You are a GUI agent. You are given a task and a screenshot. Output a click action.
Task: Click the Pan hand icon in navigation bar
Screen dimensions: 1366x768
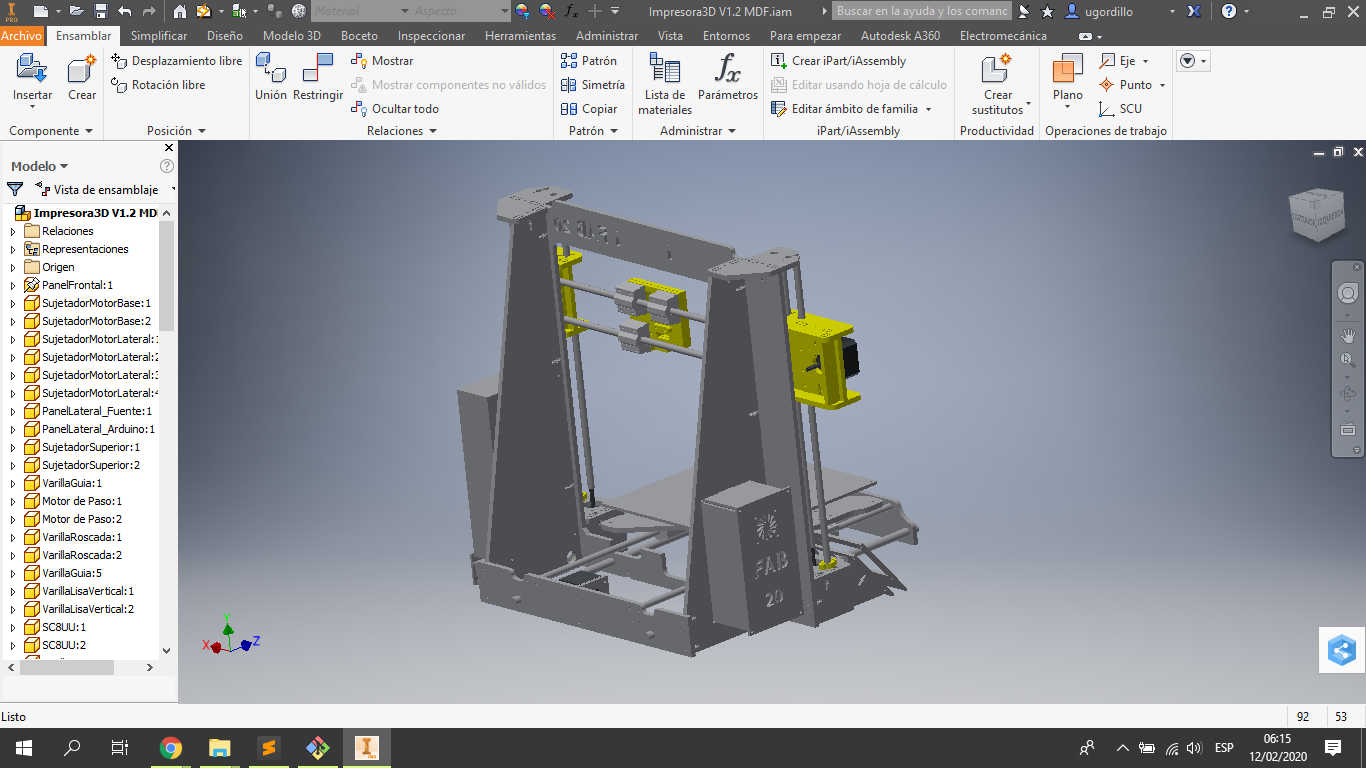[x=1347, y=336]
